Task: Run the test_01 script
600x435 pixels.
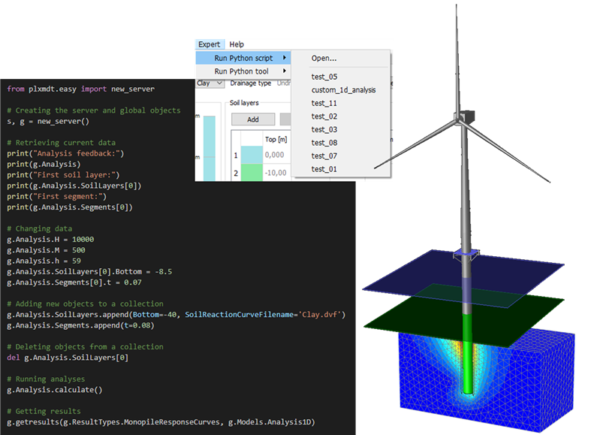Action: click(324, 169)
